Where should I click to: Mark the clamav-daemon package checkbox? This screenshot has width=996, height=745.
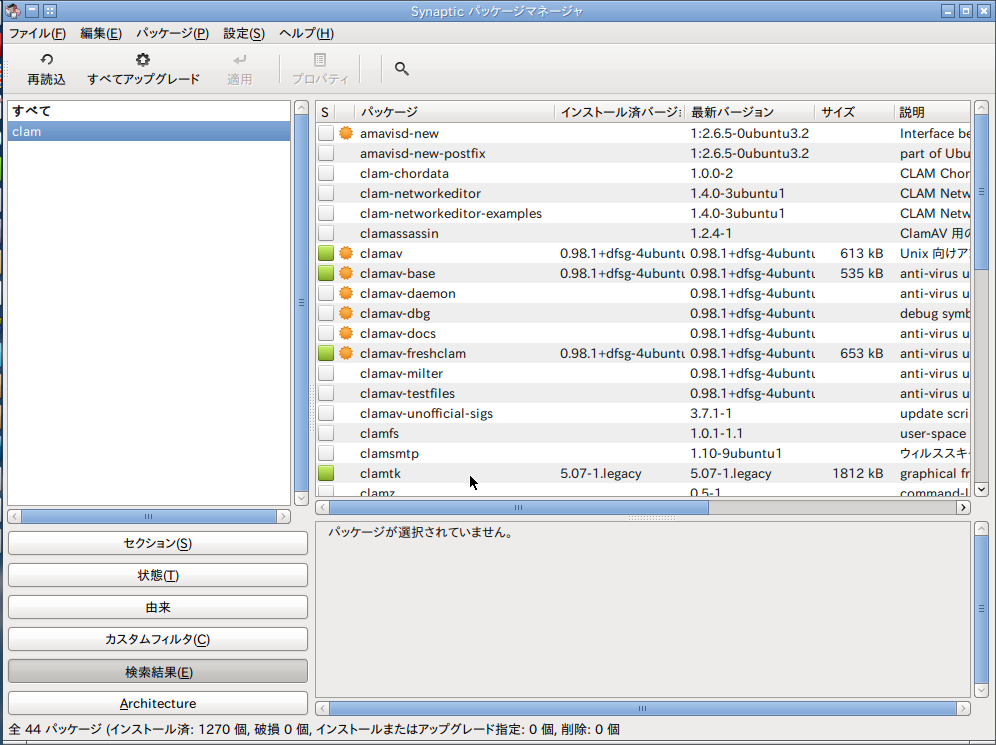326,293
